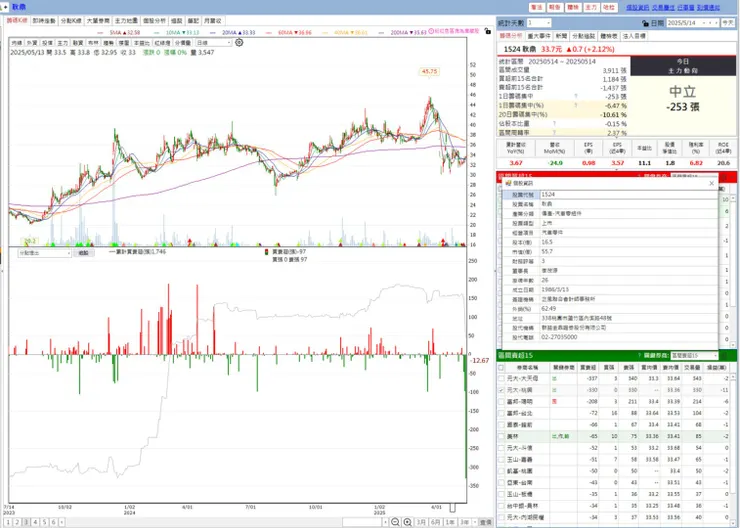Open dropdown arrow next to 3年 button

click(x=475, y=522)
